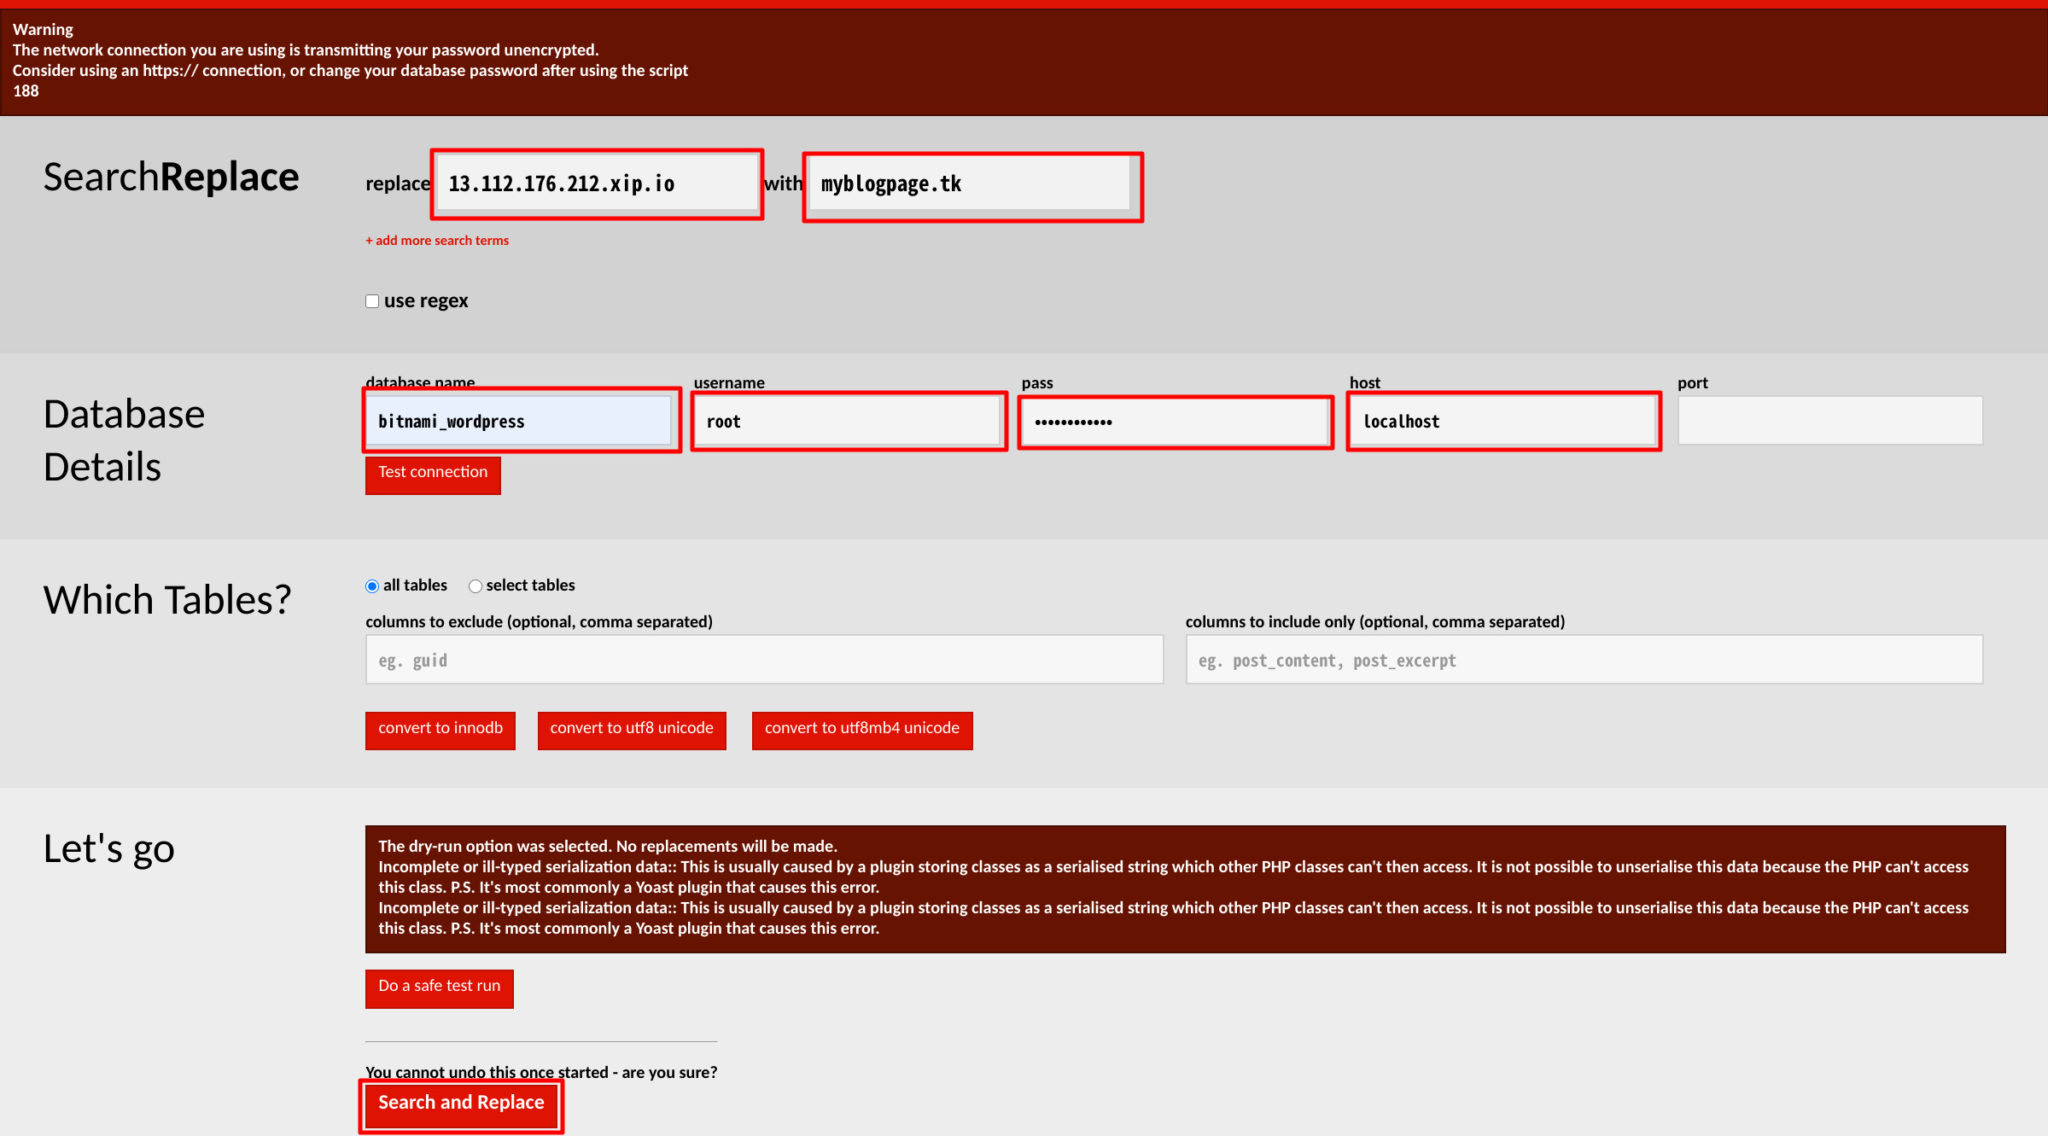This screenshot has height=1136, width=2048.
Task: Click convert to utf8 unicode
Action: point(631,729)
